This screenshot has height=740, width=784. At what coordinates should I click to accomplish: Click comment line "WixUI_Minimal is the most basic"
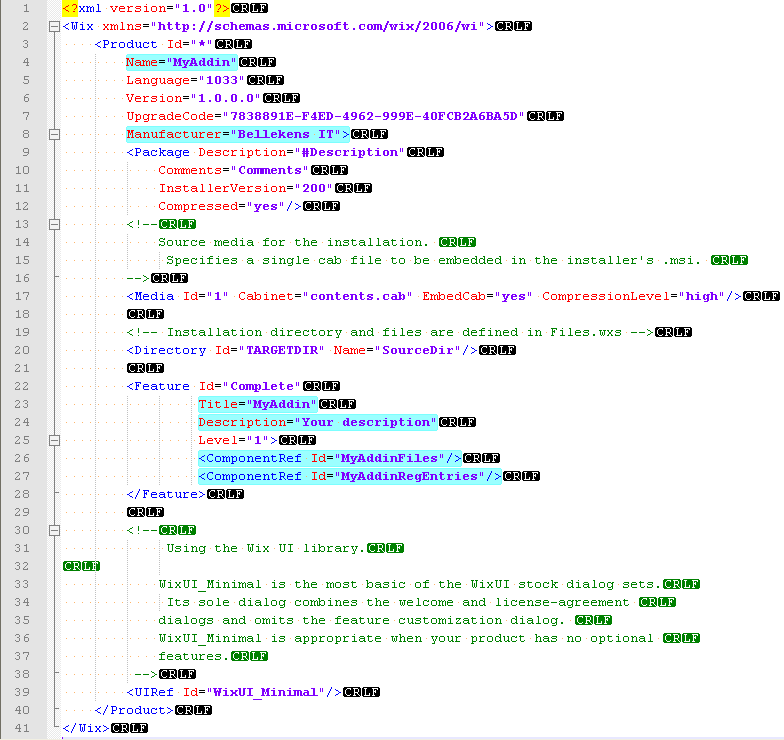[x=410, y=584]
